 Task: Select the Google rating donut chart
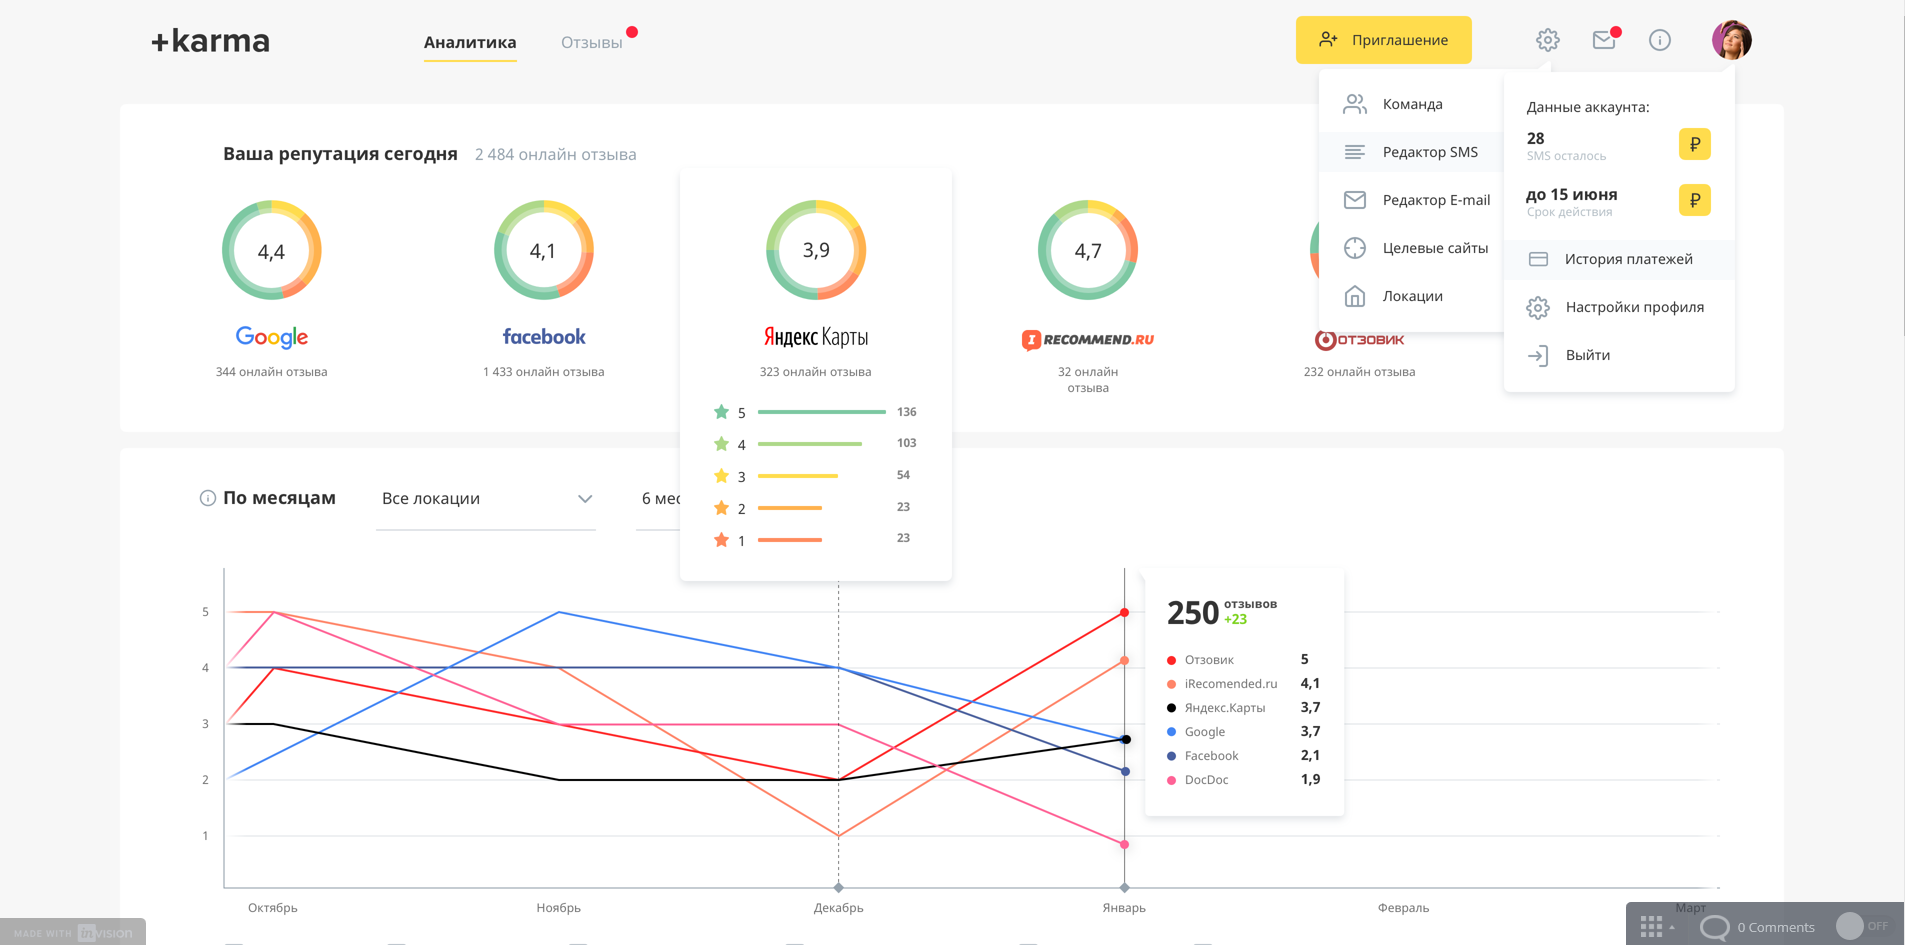272,250
